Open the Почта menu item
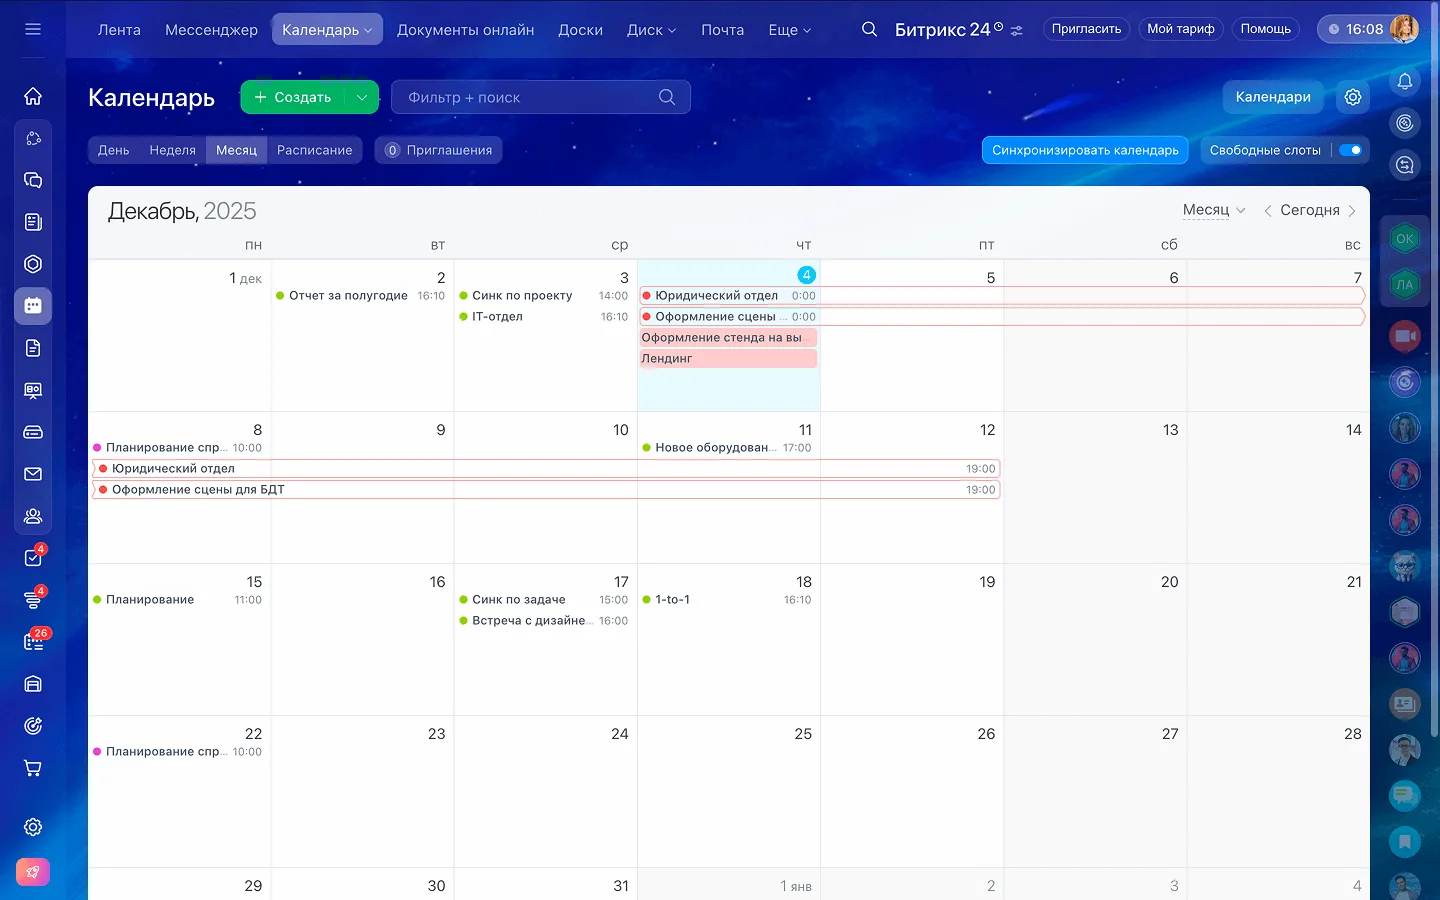The width and height of the screenshot is (1440, 900). [722, 30]
